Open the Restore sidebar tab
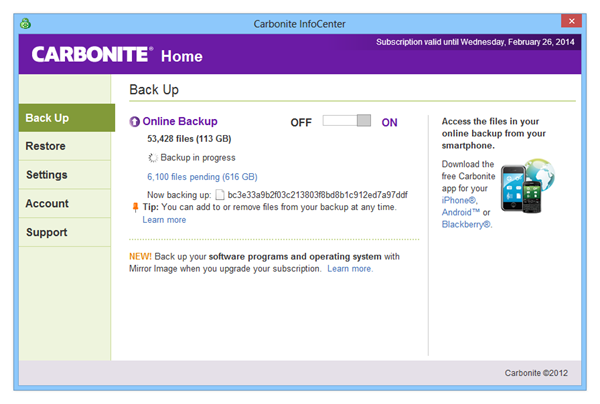The height and width of the screenshot is (404, 600). [x=65, y=146]
